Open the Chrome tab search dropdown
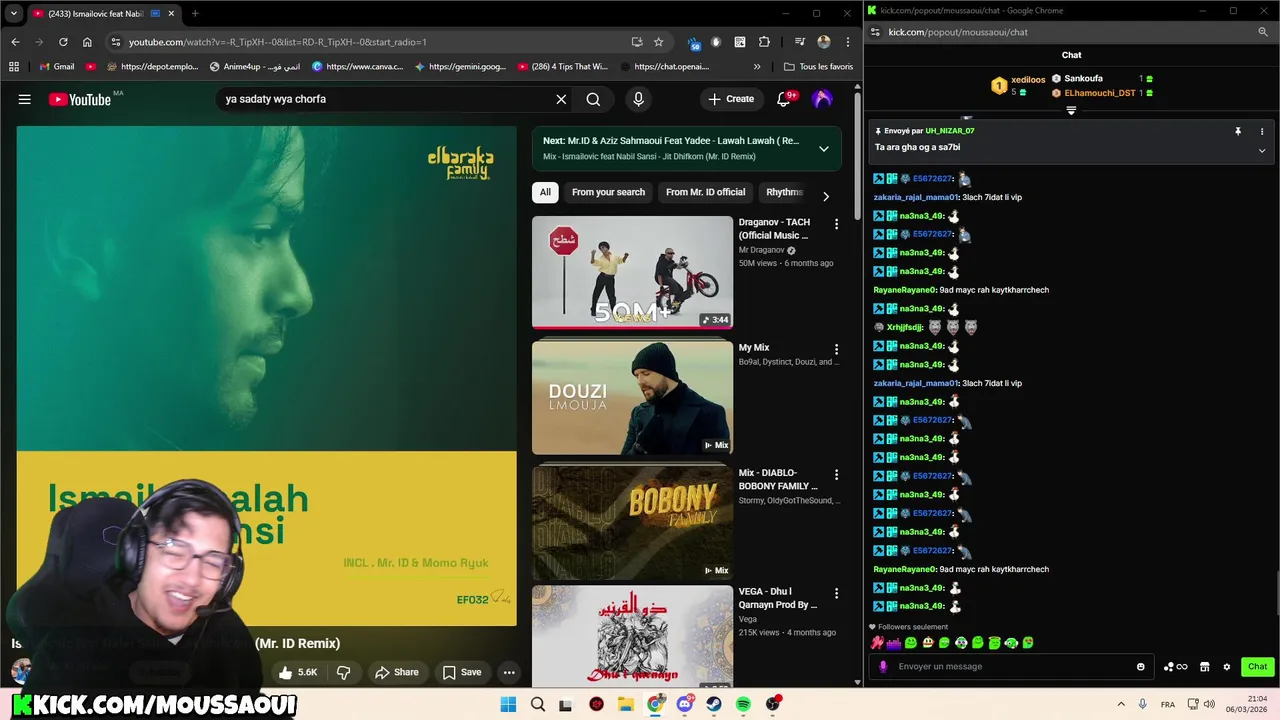 pyautogui.click(x=13, y=13)
